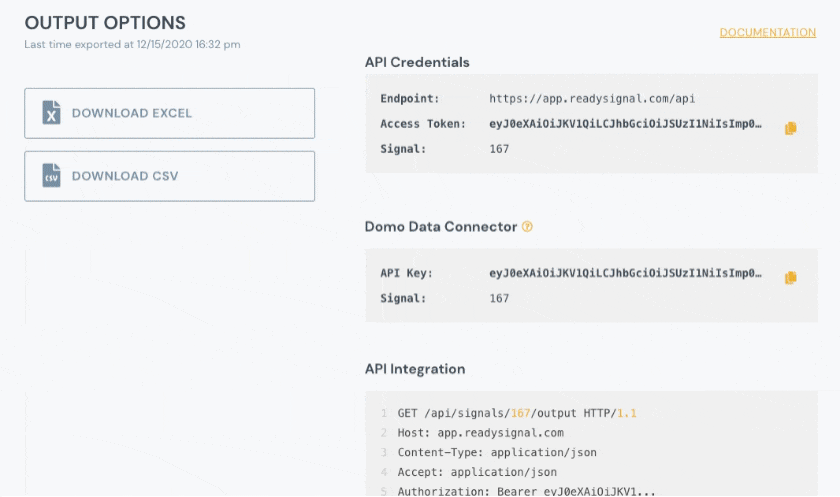Click the API Integration section heading

415,369
